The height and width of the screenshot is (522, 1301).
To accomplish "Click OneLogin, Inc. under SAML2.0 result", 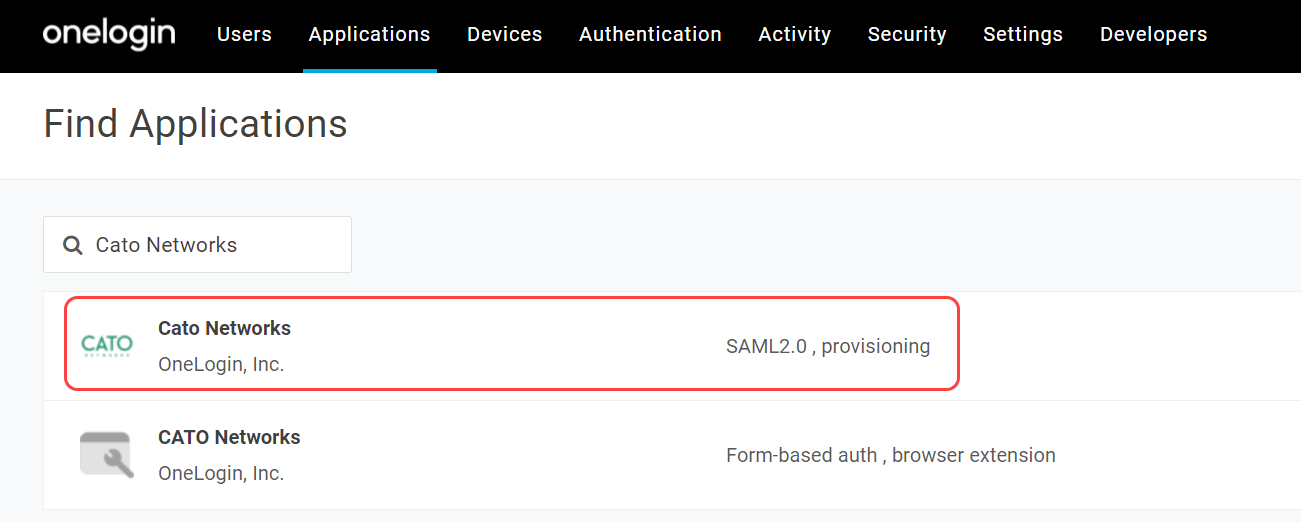I will click(221, 365).
